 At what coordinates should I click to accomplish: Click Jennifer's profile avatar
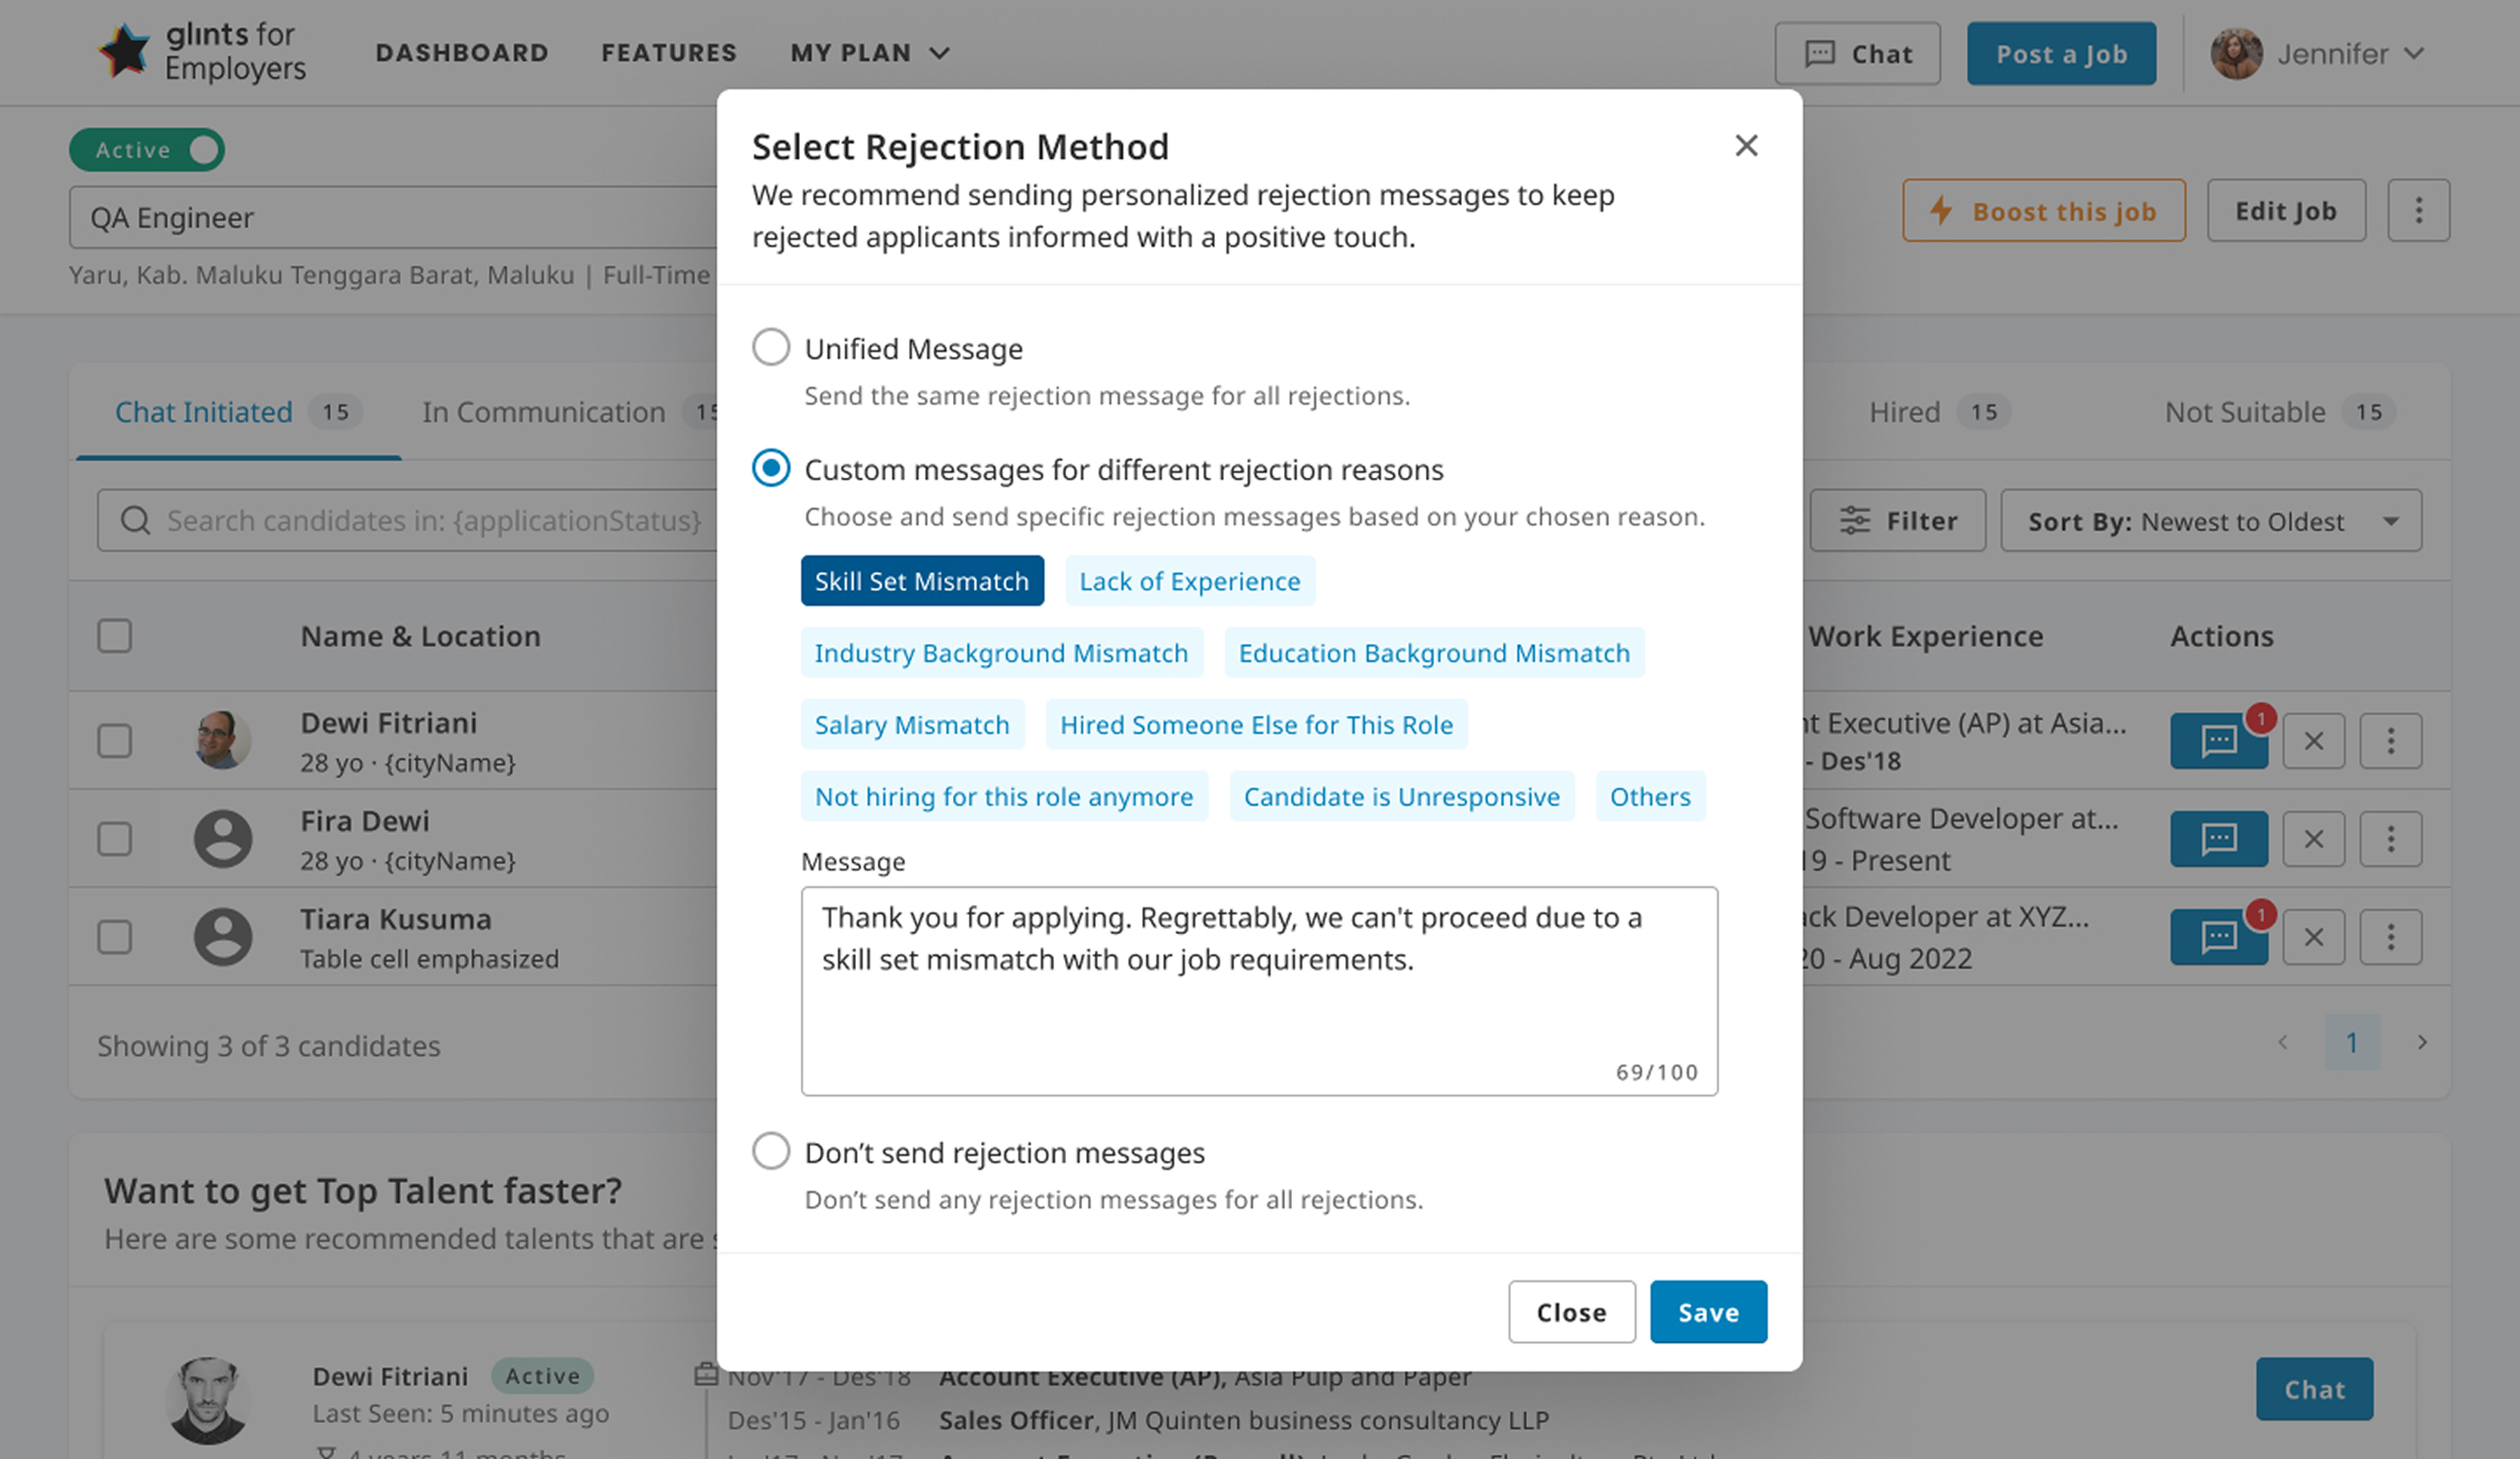[x=2236, y=54]
